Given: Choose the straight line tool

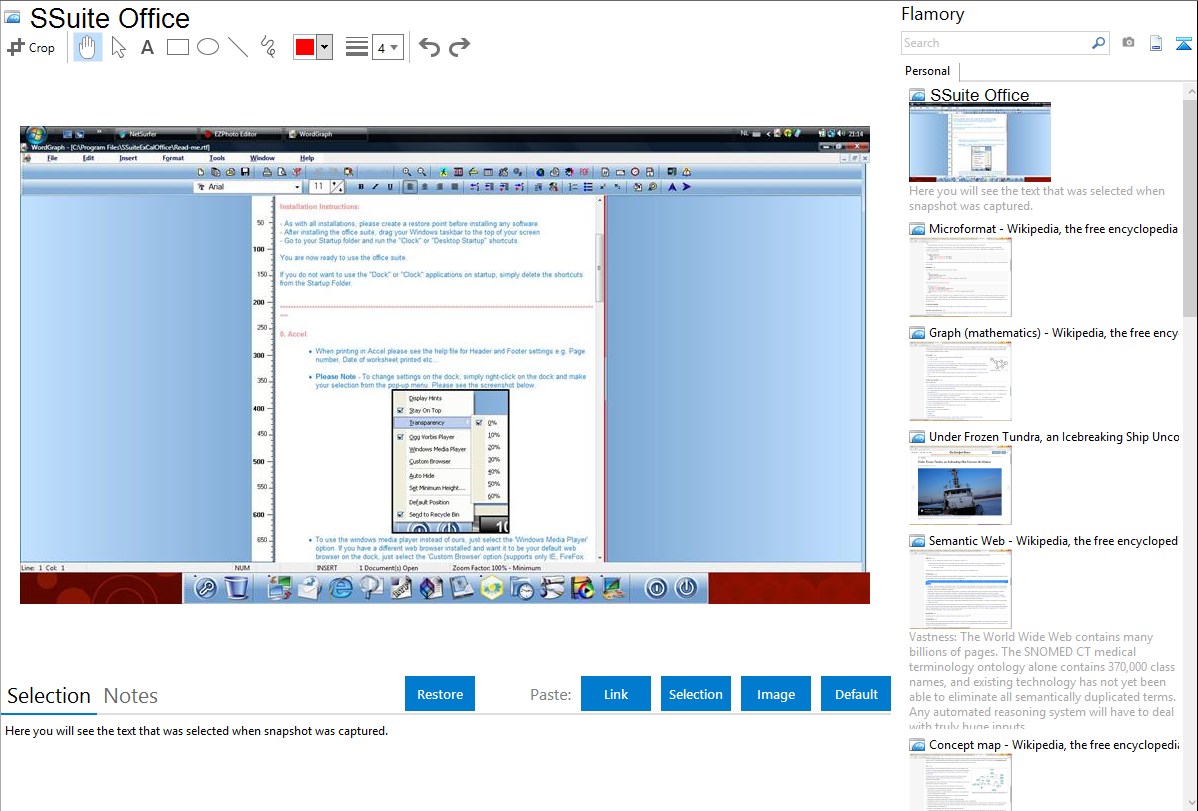Looking at the screenshot, I should [238, 47].
